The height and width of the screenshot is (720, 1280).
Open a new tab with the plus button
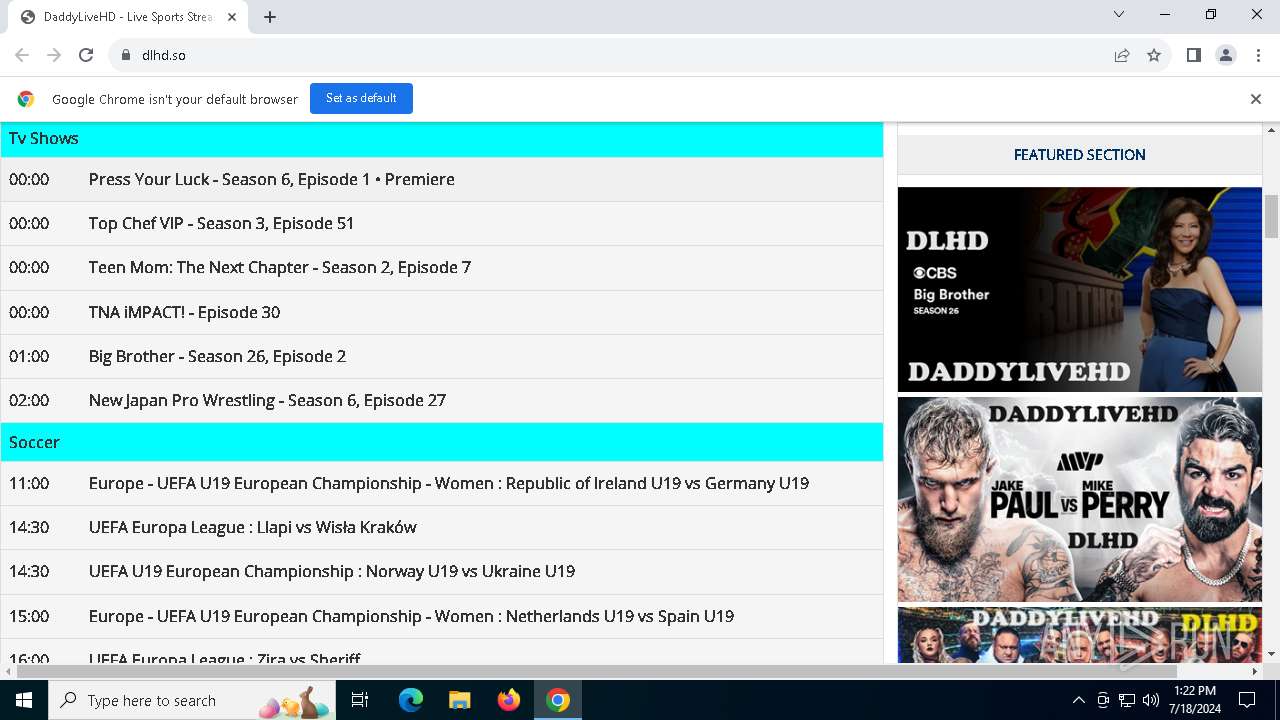[270, 17]
